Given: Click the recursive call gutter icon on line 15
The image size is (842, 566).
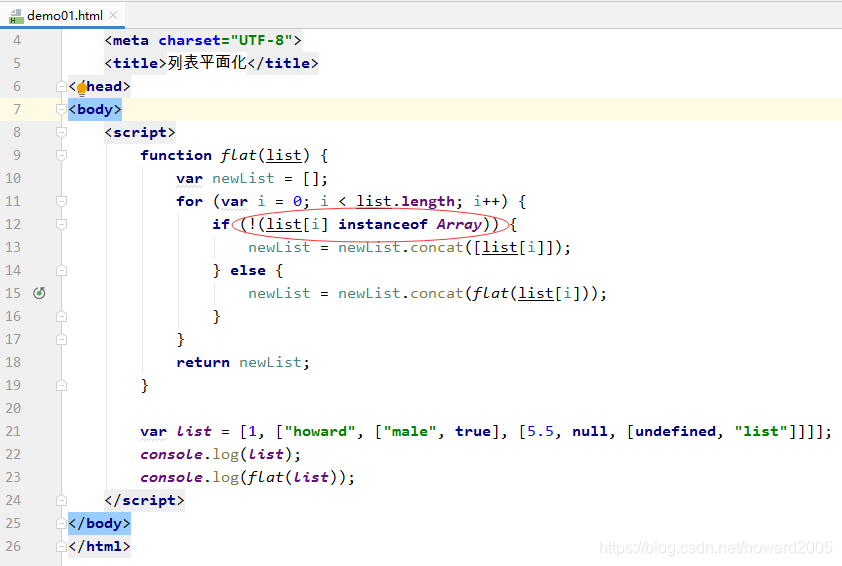Looking at the screenshot, I should (x=39, y=293).
